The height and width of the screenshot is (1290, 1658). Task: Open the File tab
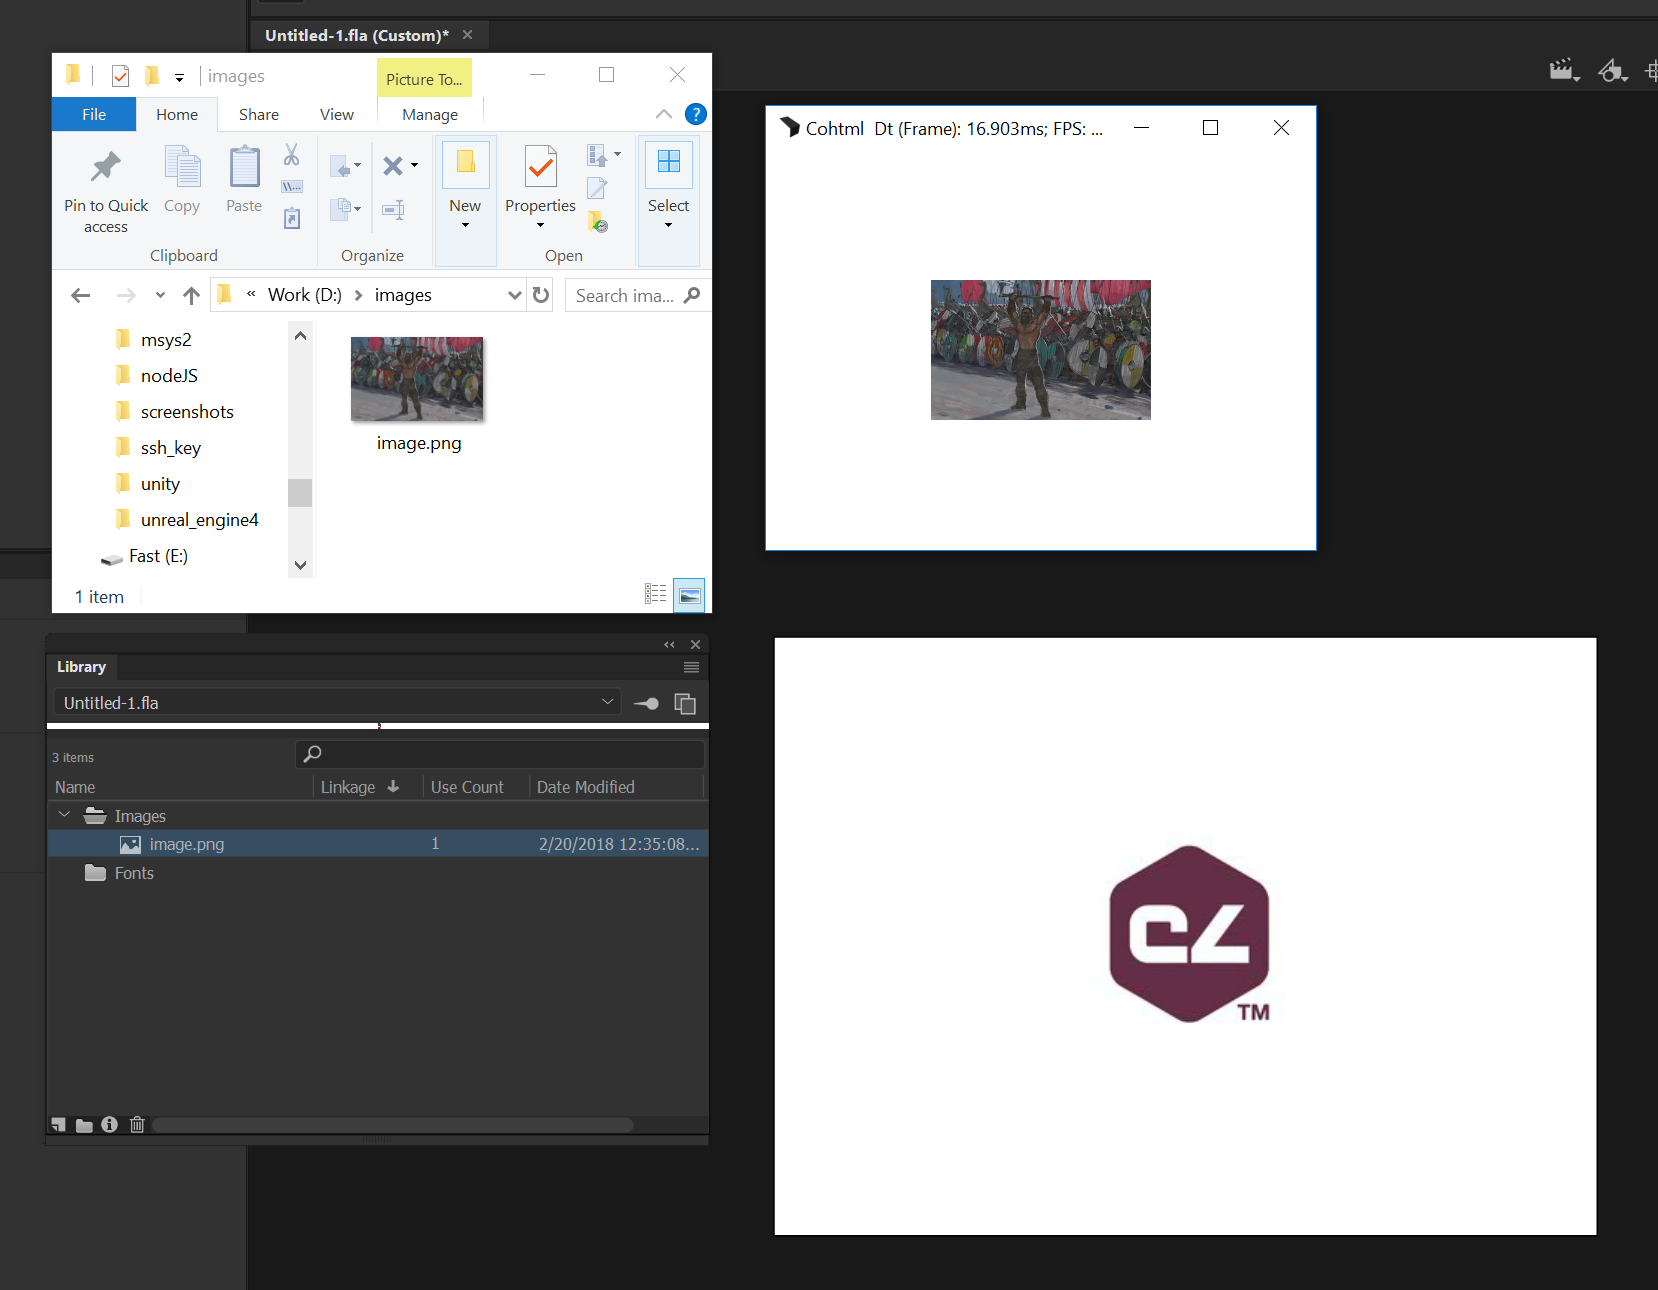tap(94, 114)
